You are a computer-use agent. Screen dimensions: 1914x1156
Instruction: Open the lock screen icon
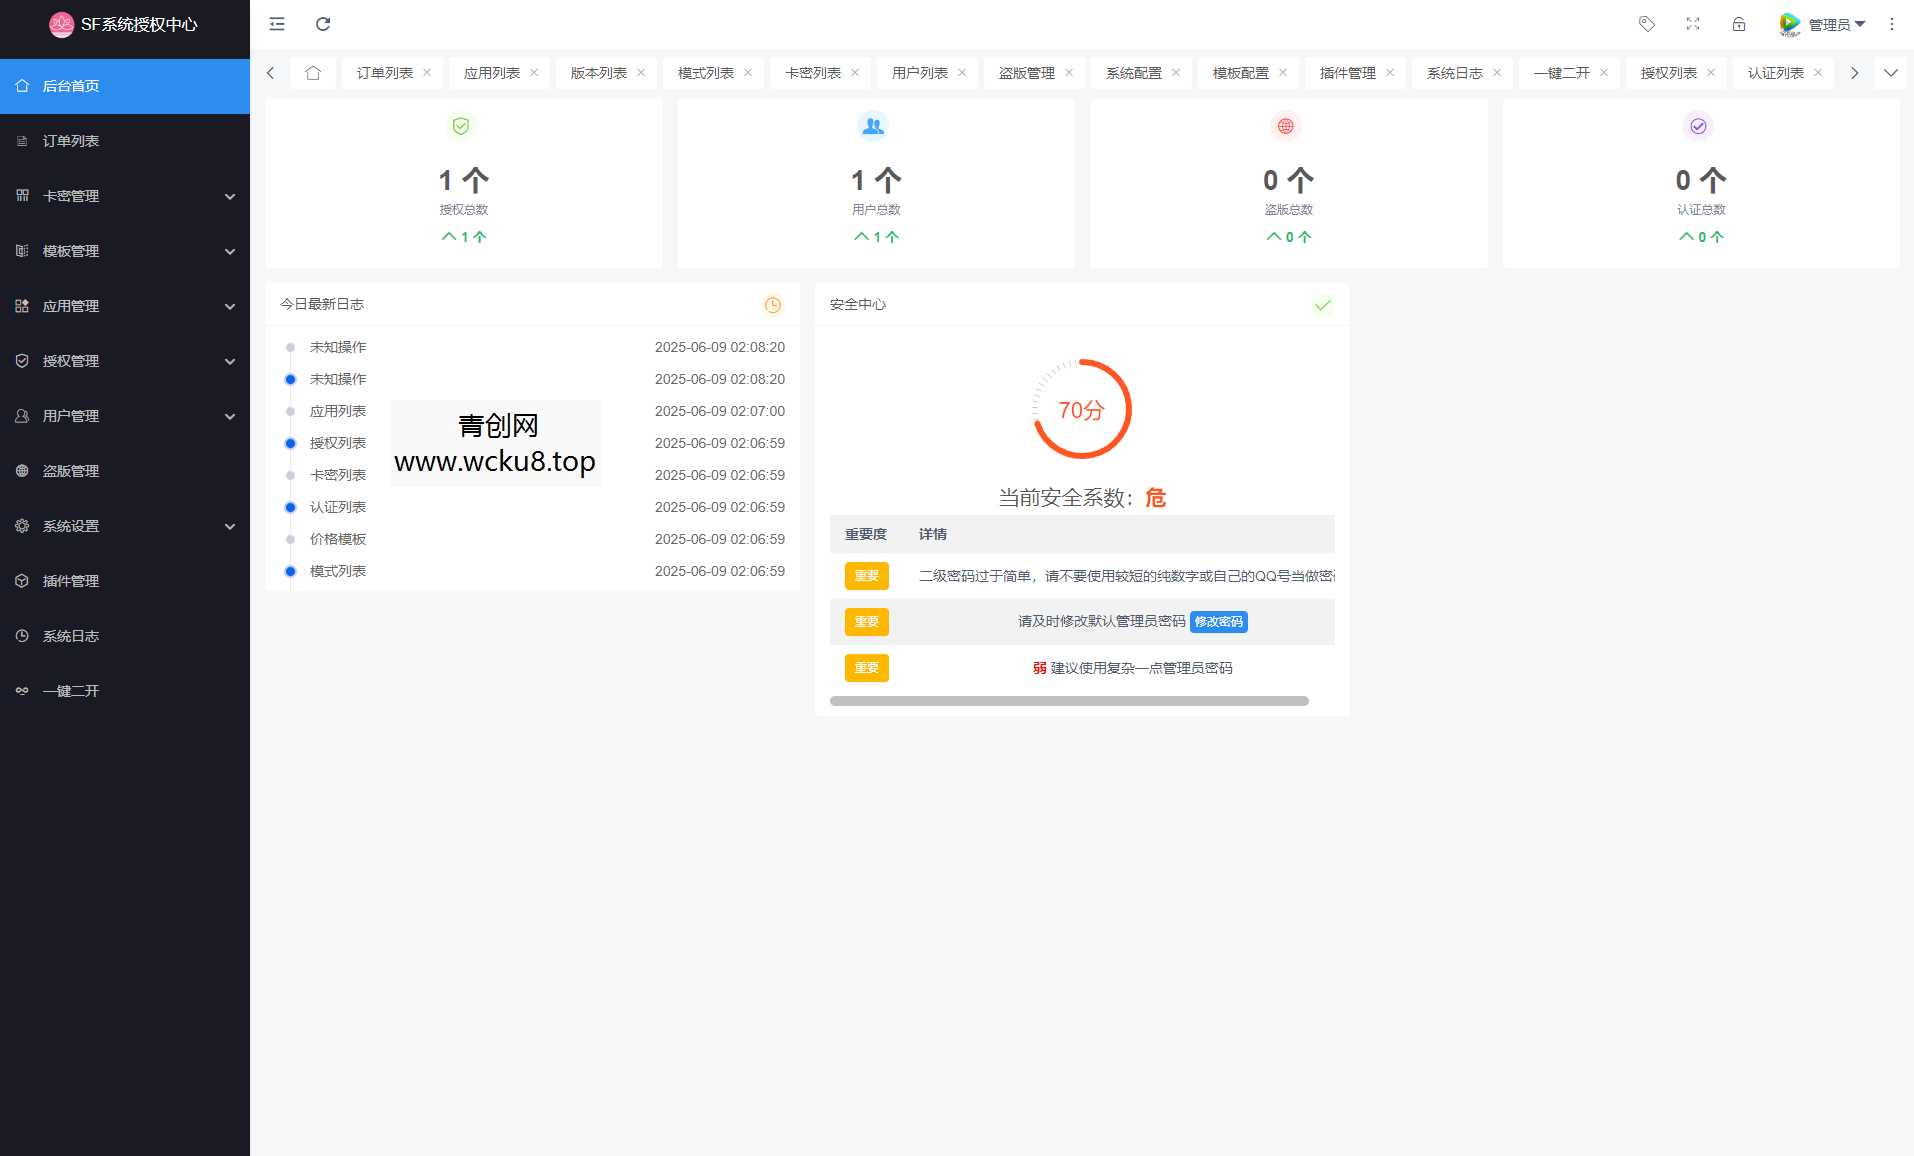(x=1740, y=23)
